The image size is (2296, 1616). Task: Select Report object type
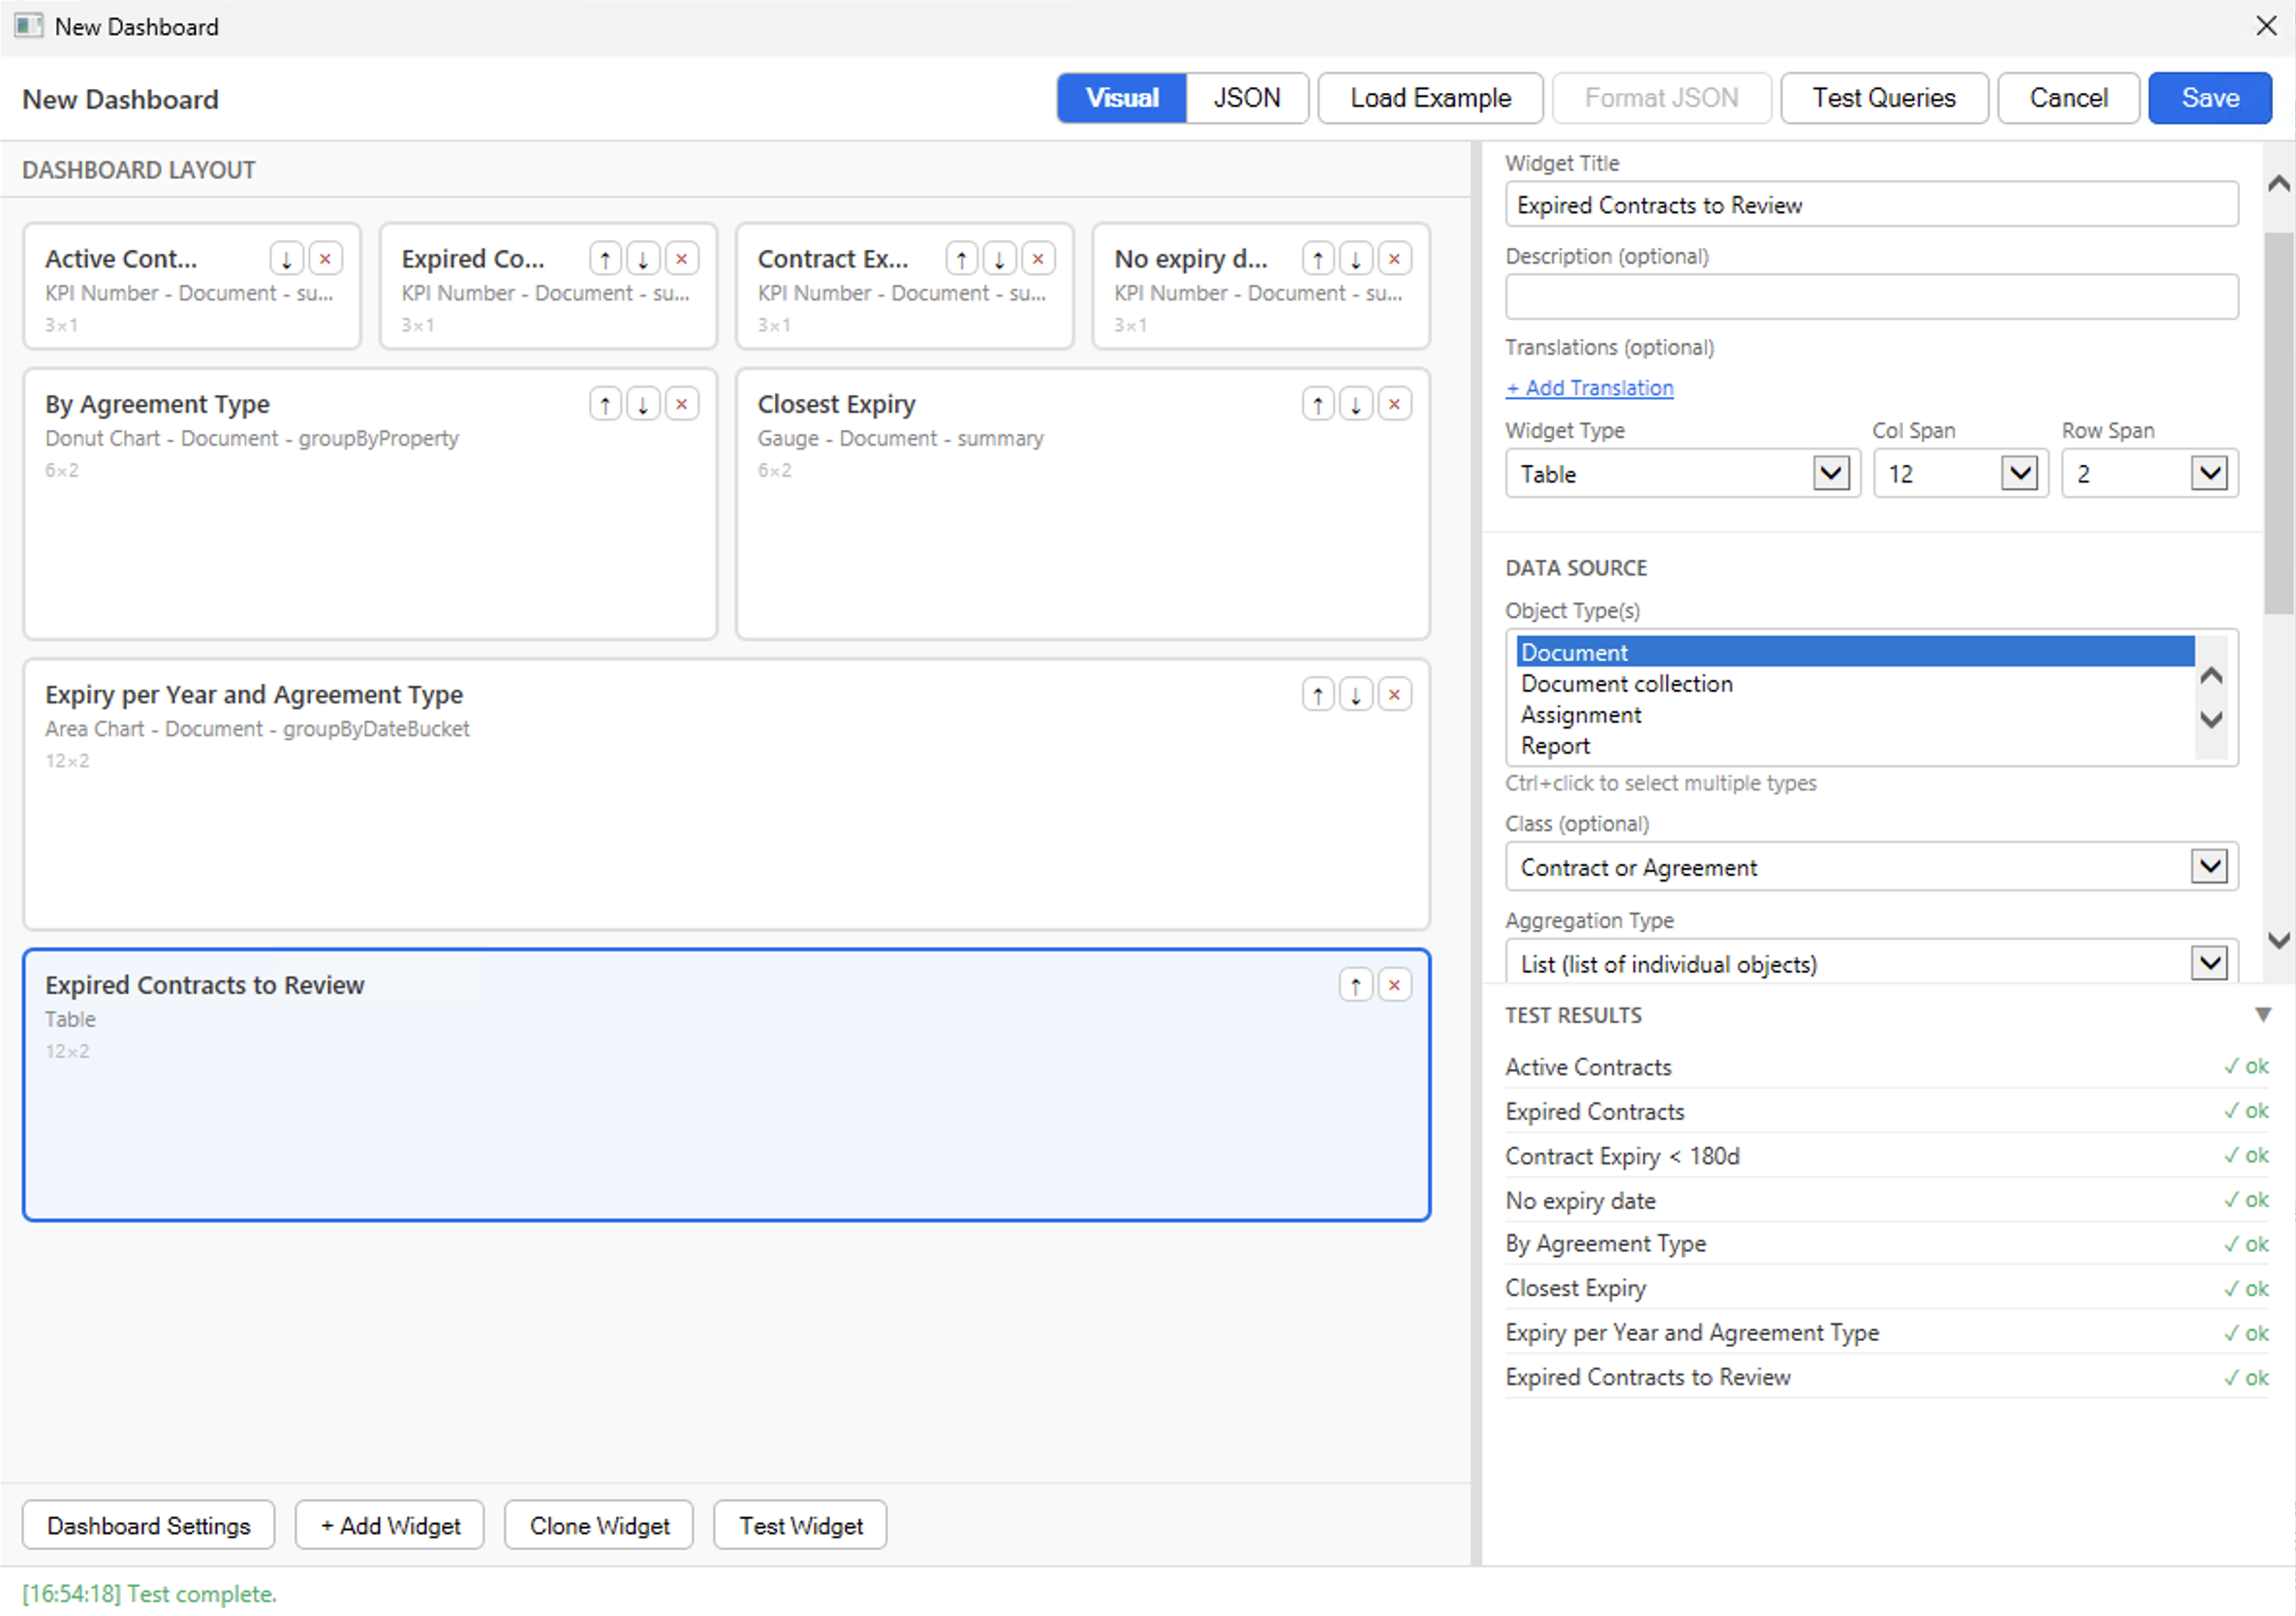(1855, 746)
